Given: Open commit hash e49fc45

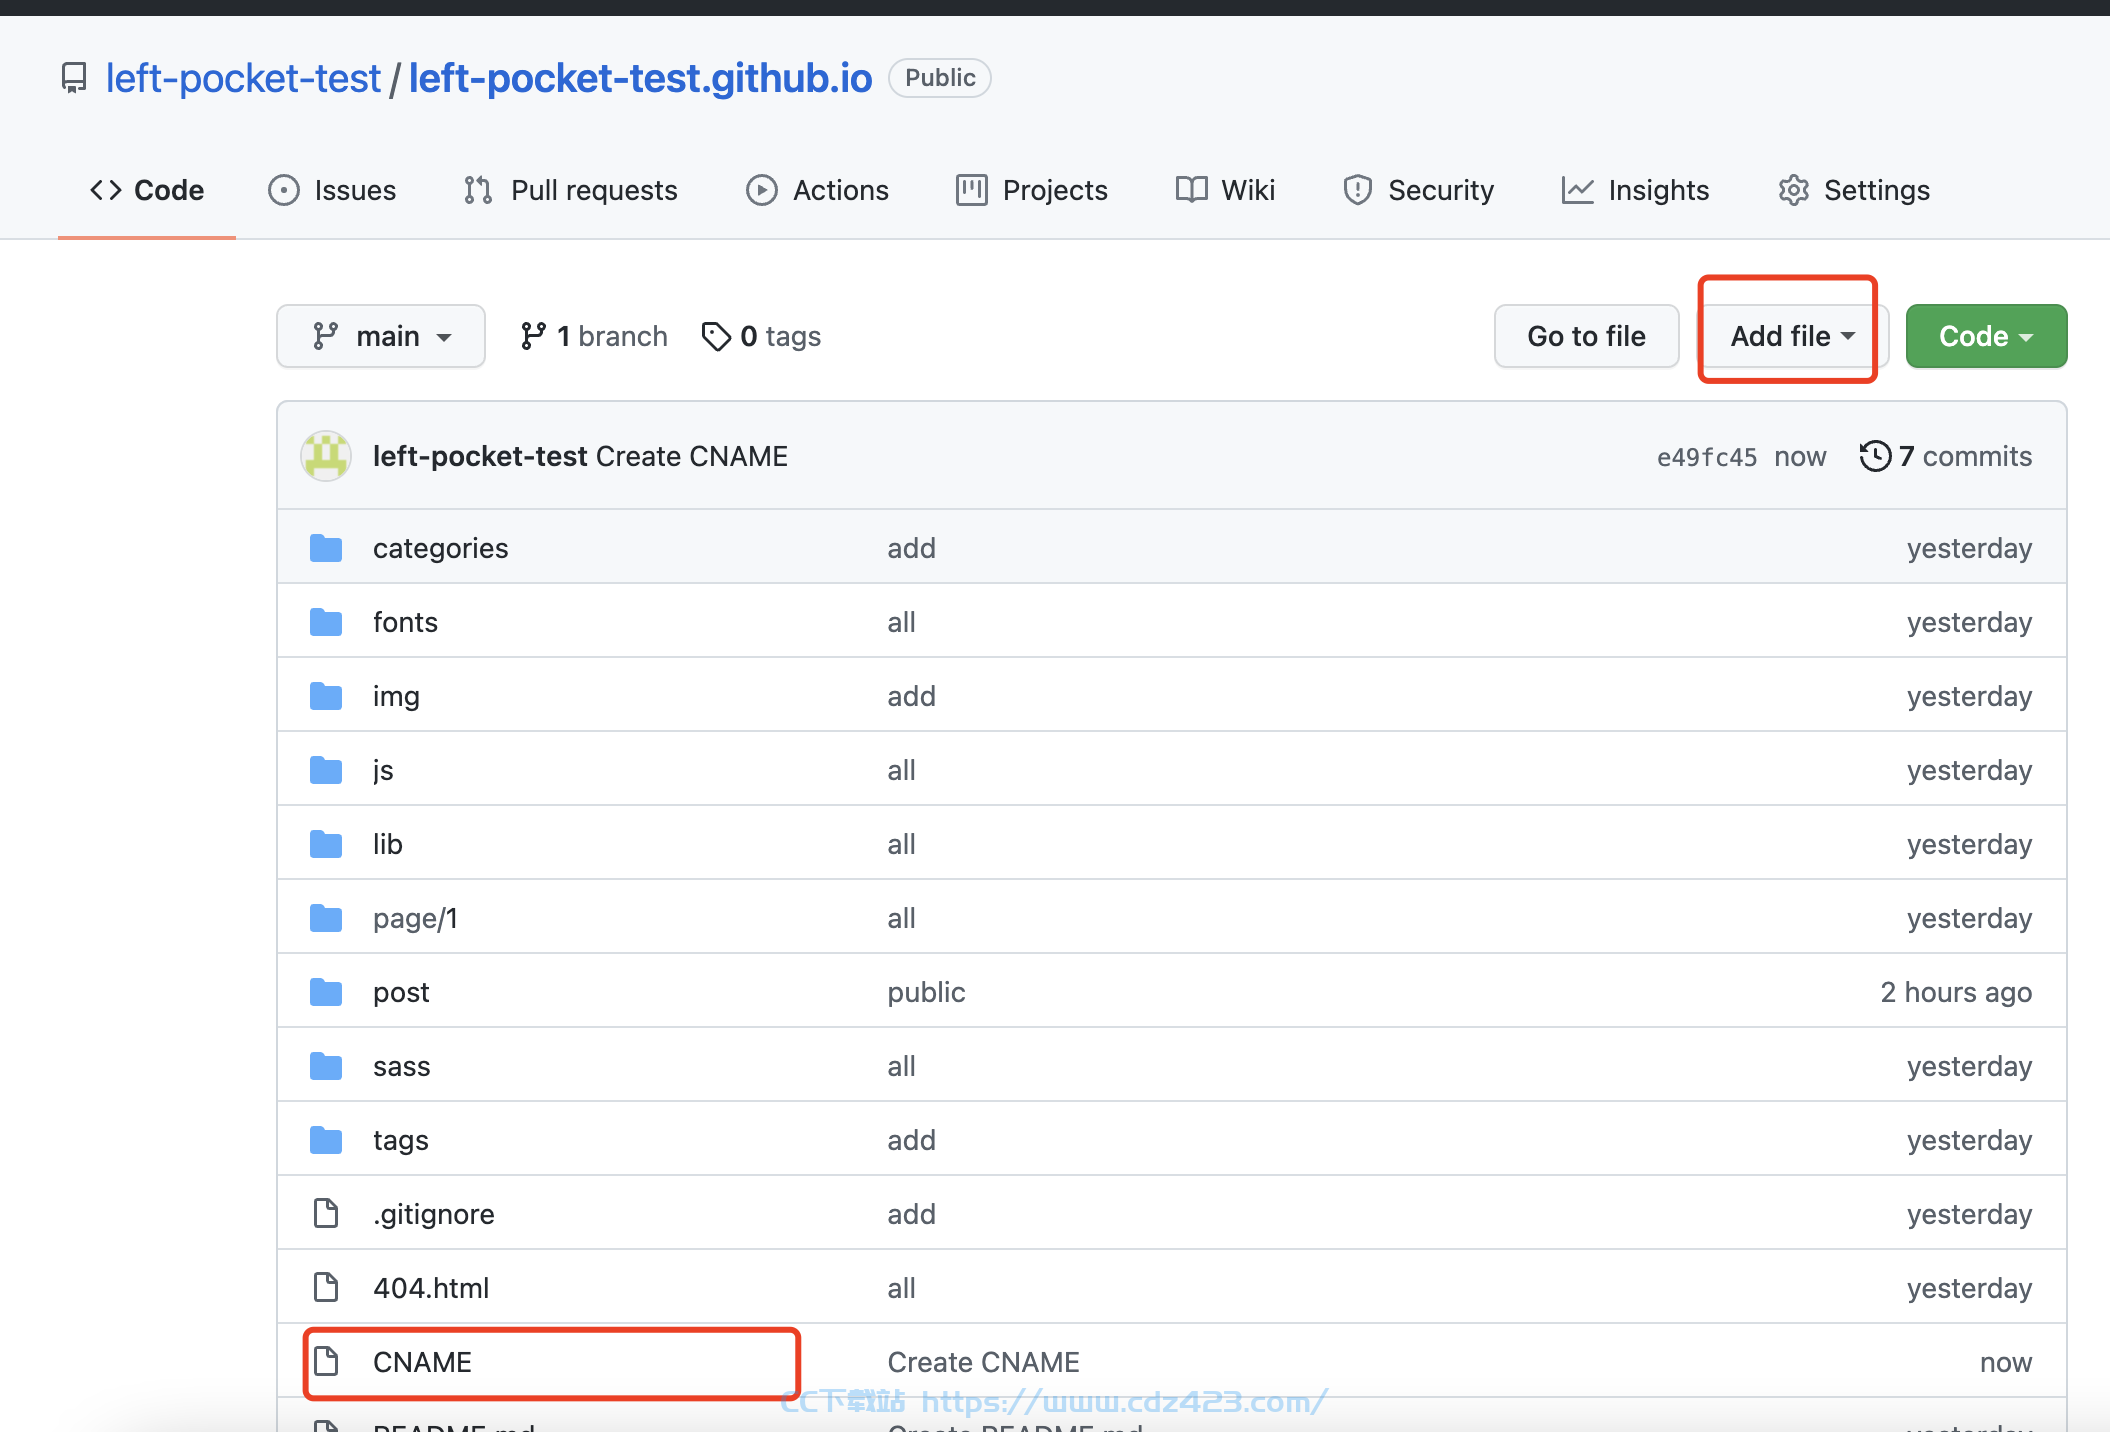Looking at the screenshot, I should [x=1706, y=457].
